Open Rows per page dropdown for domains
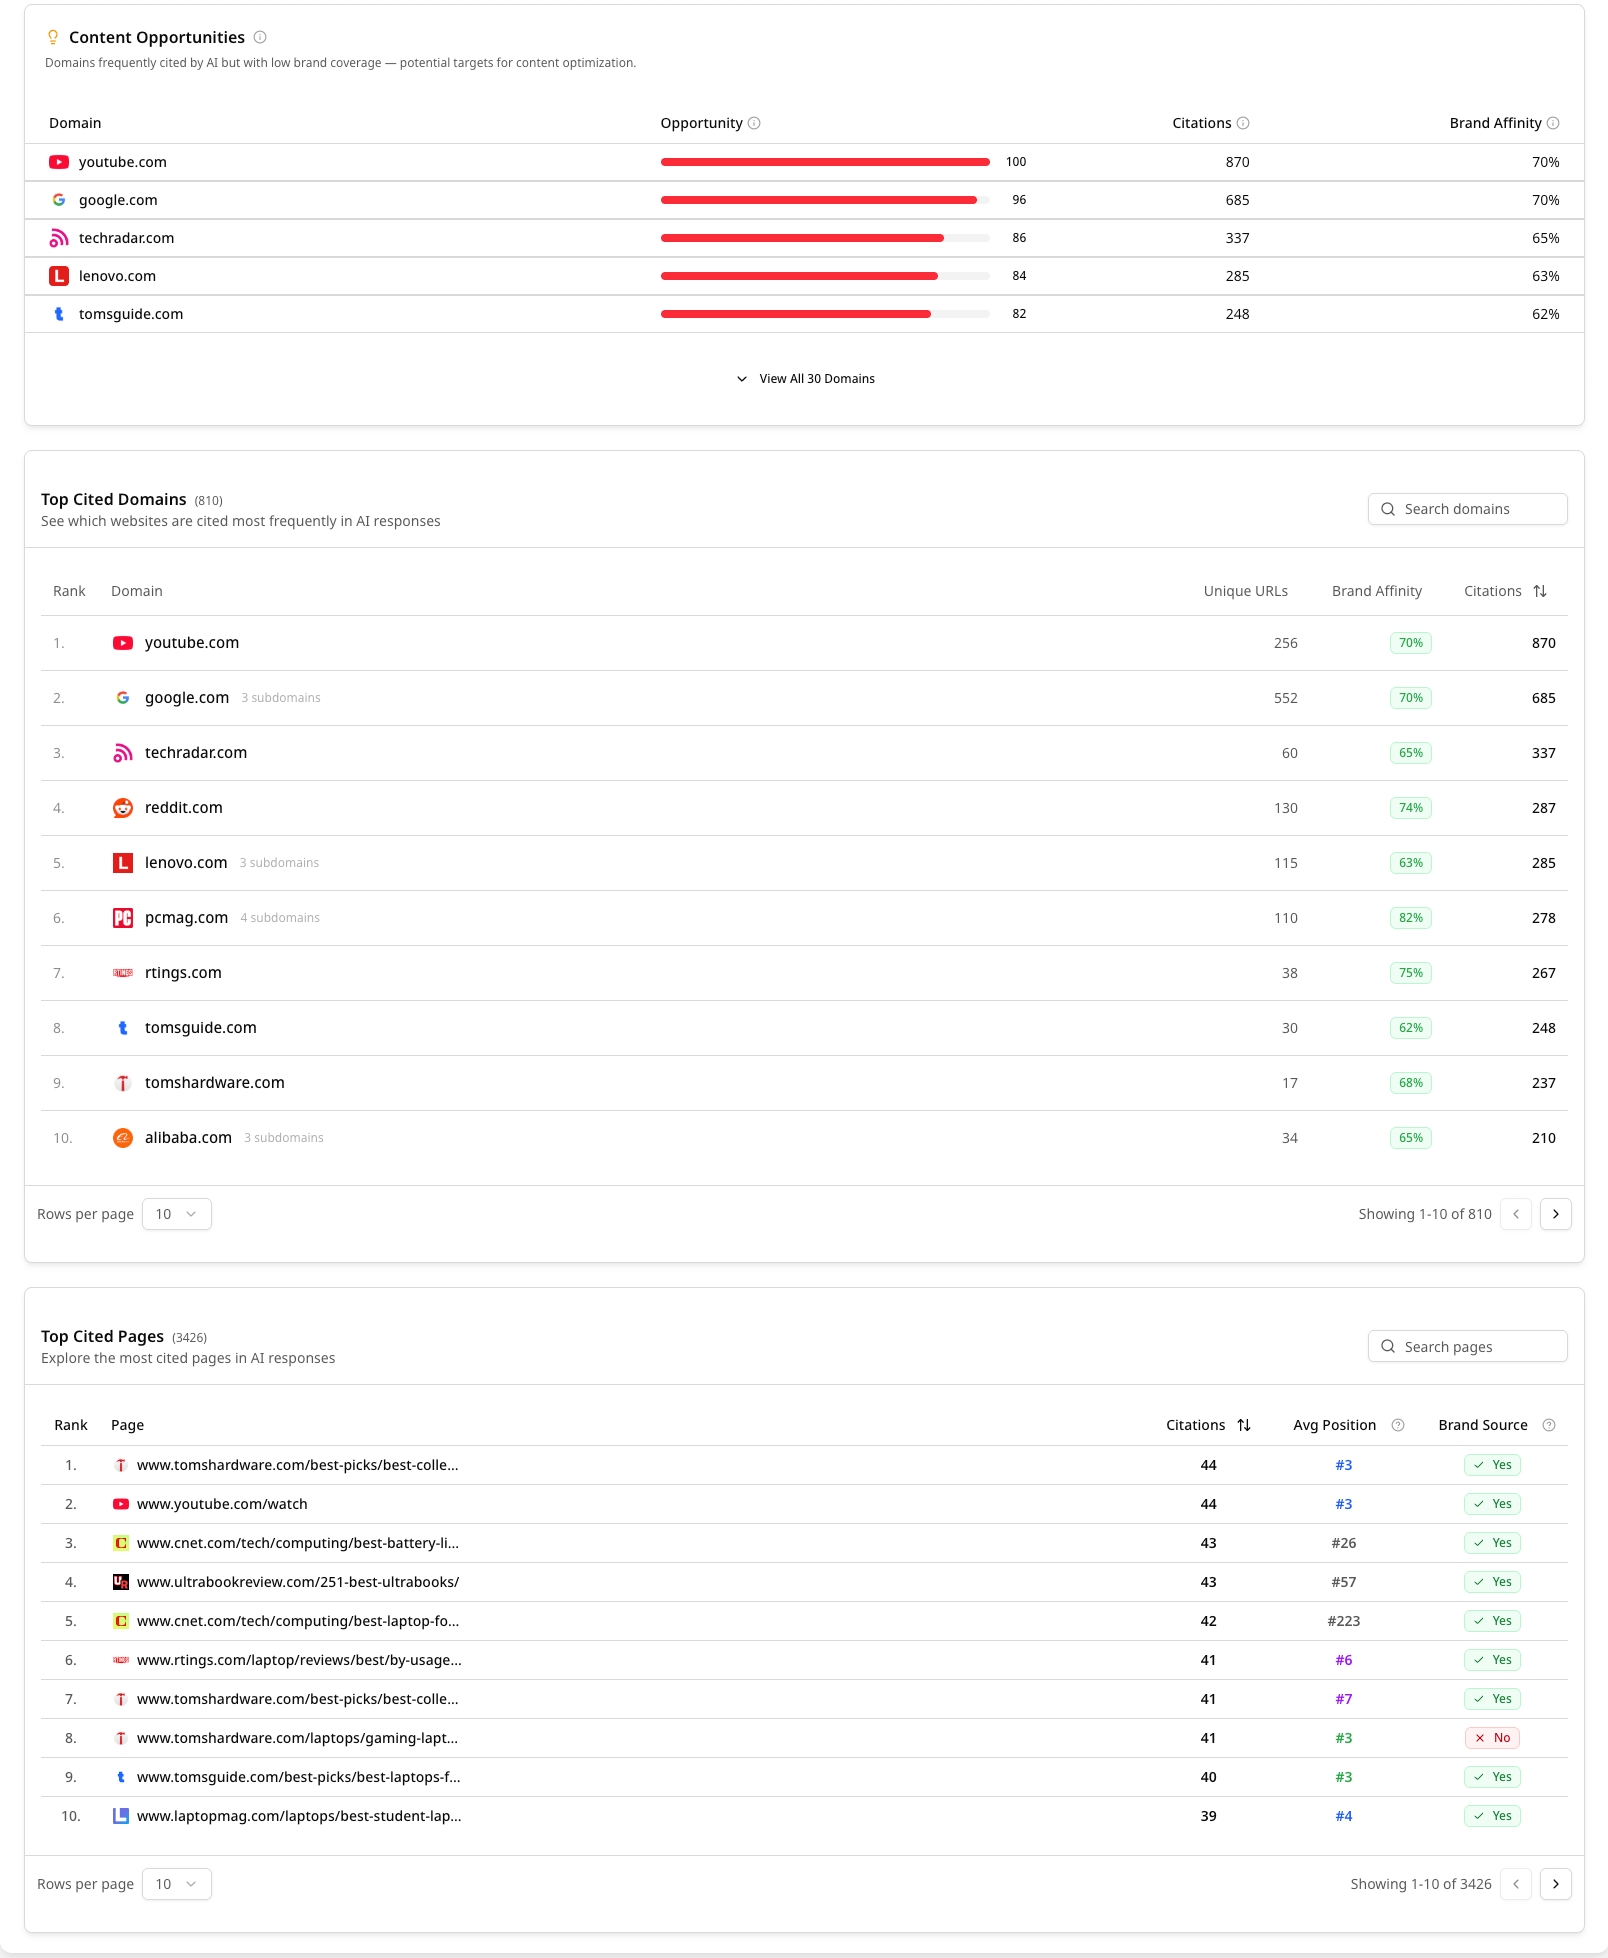1608x1958 pixels. (177, 1214)
